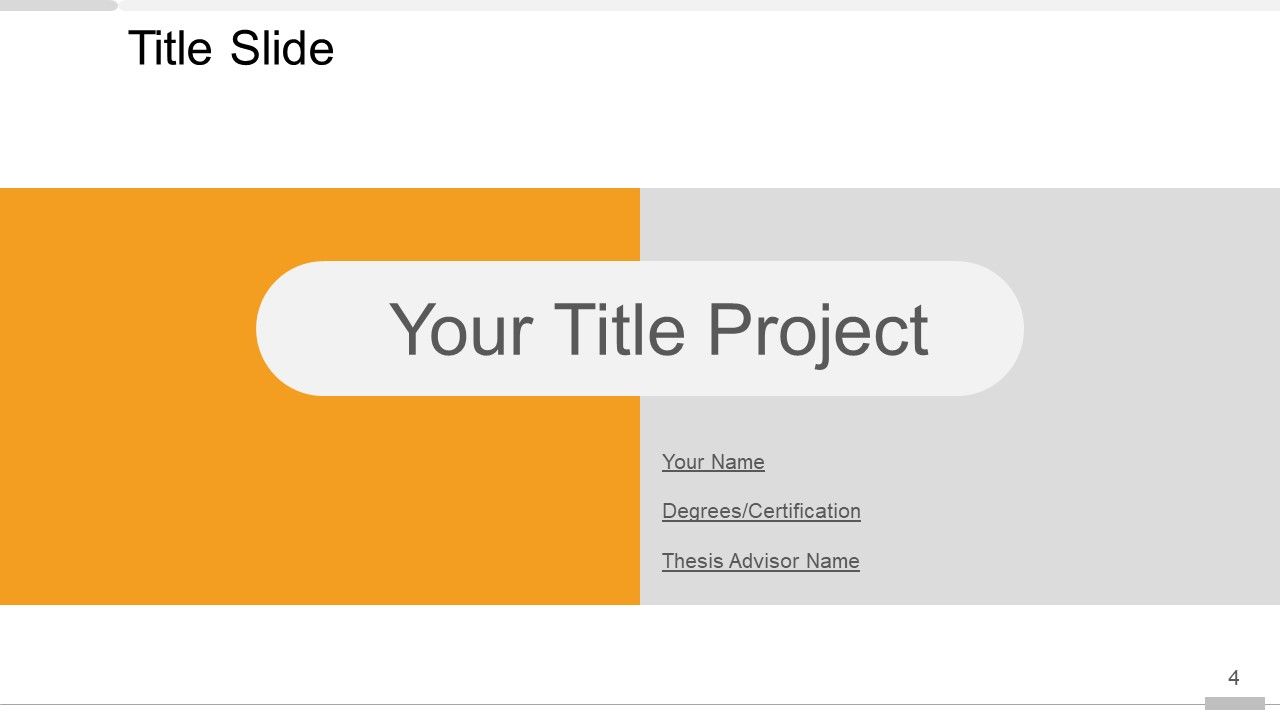1280x720 pixels.
Task: Click the word "Title" in the pill banner
Action: [x=619, y=330]
